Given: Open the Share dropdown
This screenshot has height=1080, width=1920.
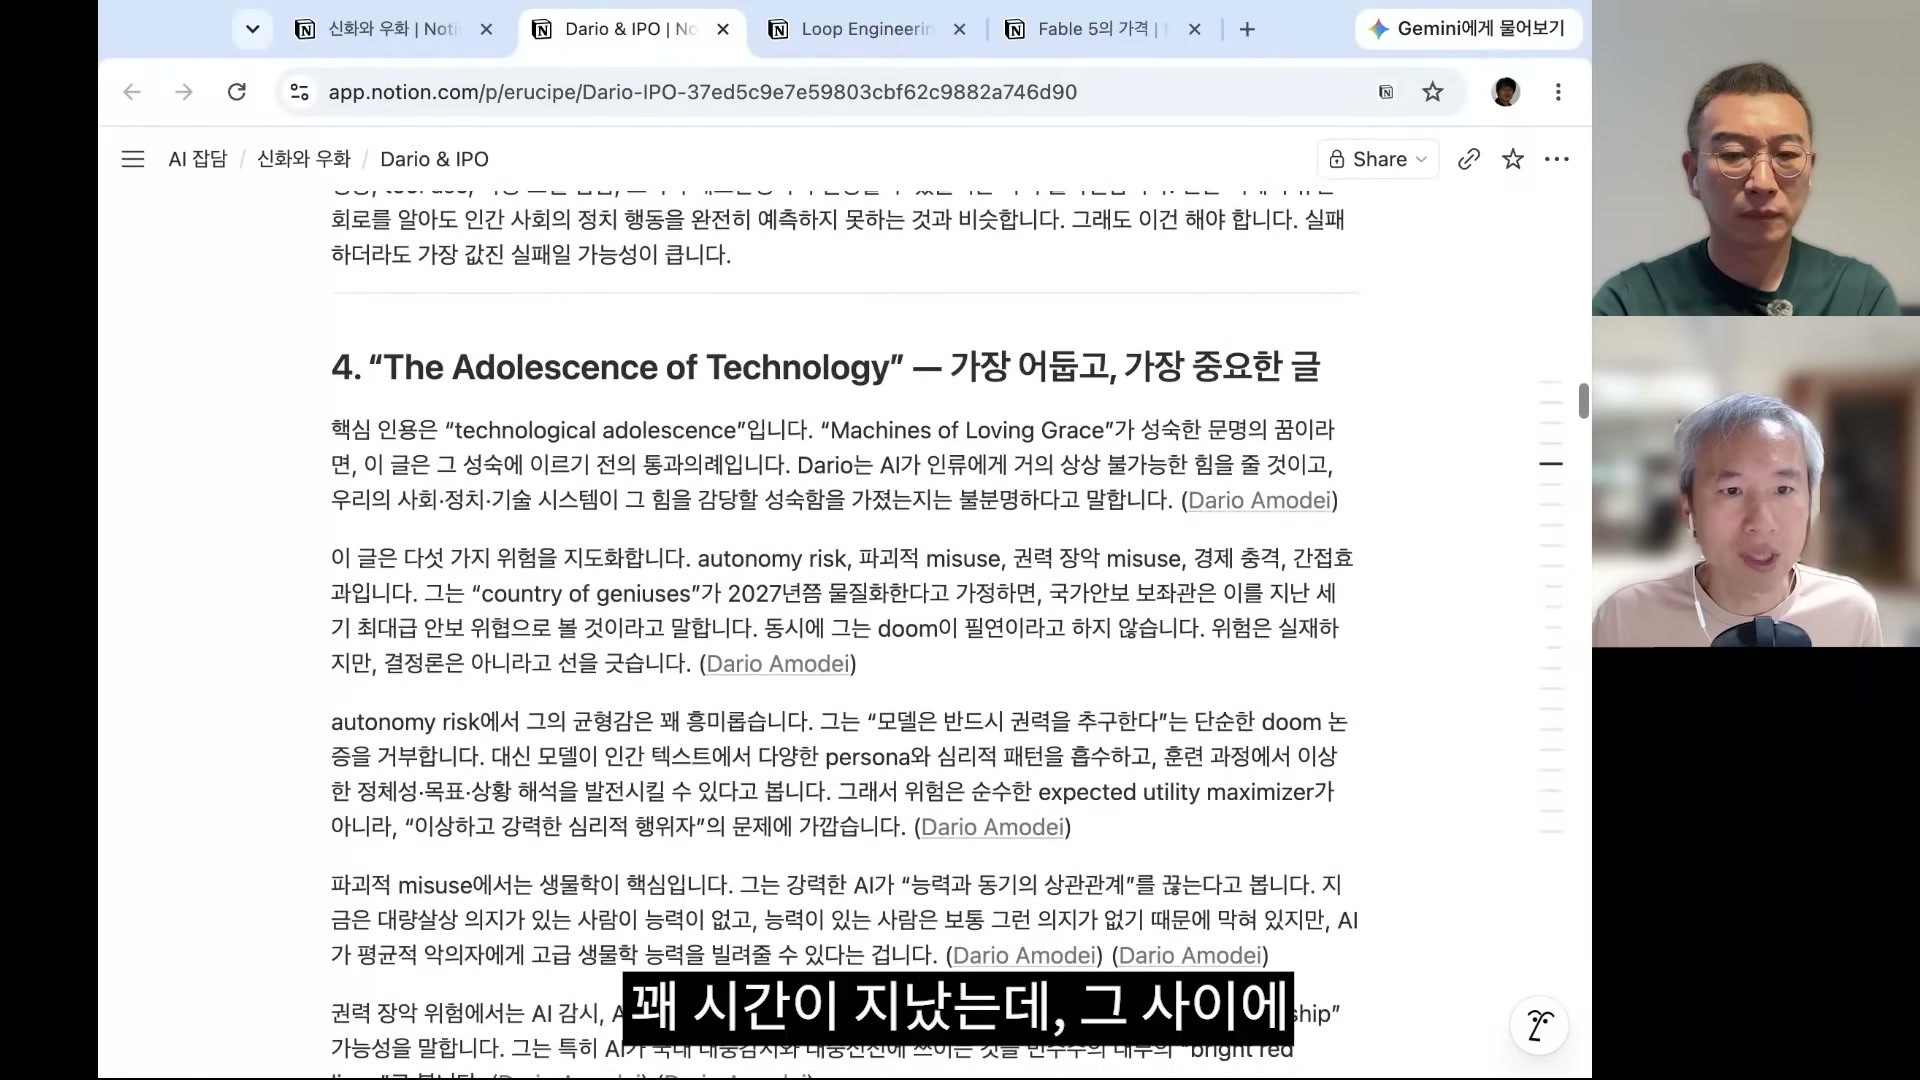Looking at the screenshot, I should 1378,159.
